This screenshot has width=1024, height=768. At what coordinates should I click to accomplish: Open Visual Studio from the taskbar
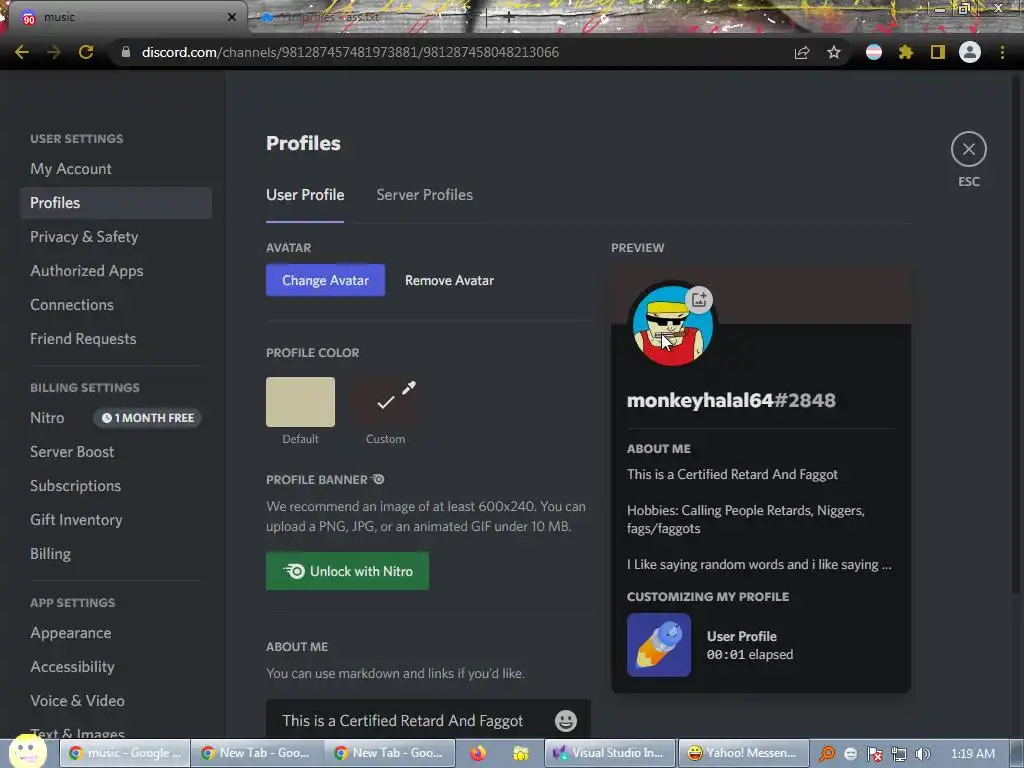[x=610, y=753]
